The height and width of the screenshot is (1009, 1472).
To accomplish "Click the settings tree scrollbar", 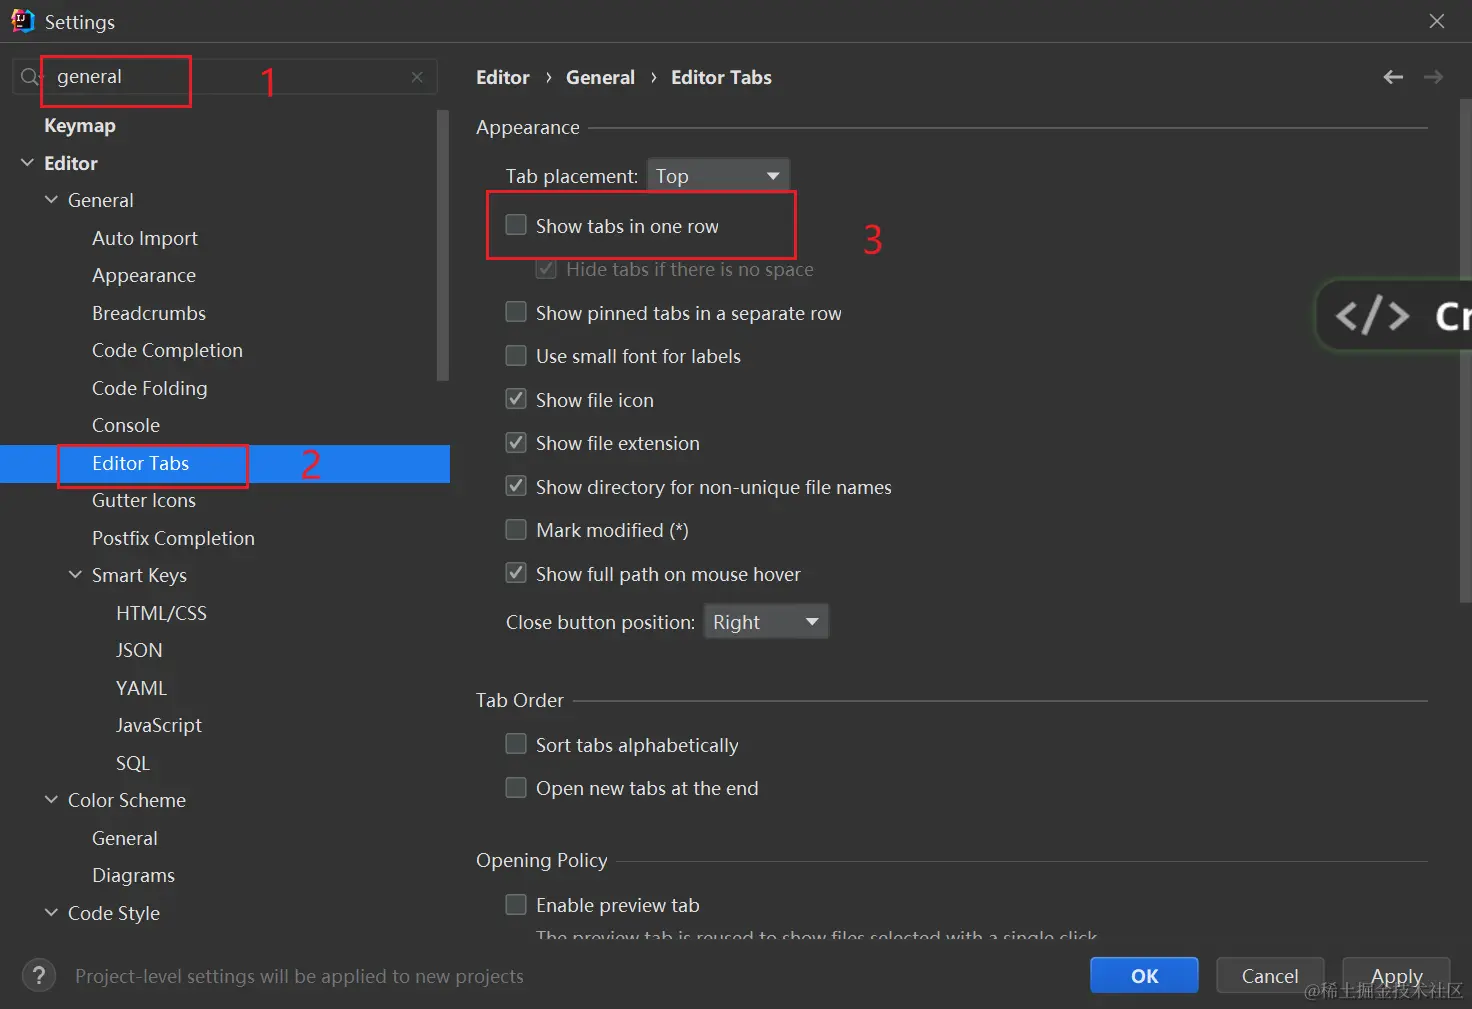I will pyautogui.click(x=443, y=245).
